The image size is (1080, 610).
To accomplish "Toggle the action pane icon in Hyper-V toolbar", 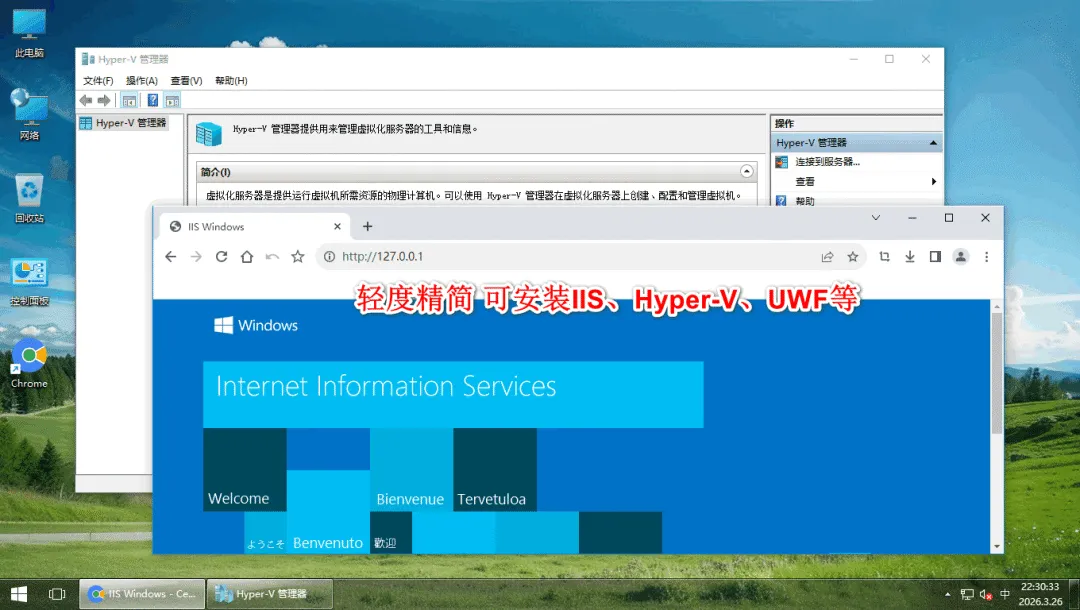I will [x=172, y=101].
